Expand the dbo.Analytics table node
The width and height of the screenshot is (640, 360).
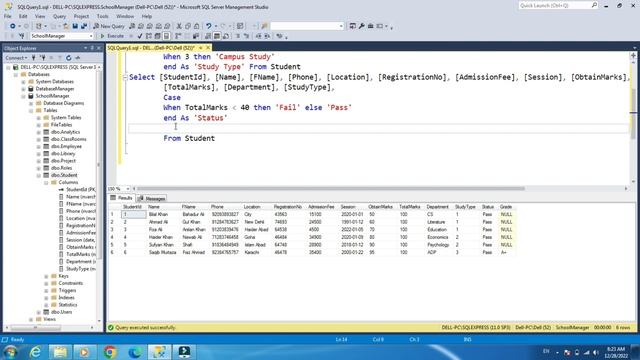click(38, 132)
